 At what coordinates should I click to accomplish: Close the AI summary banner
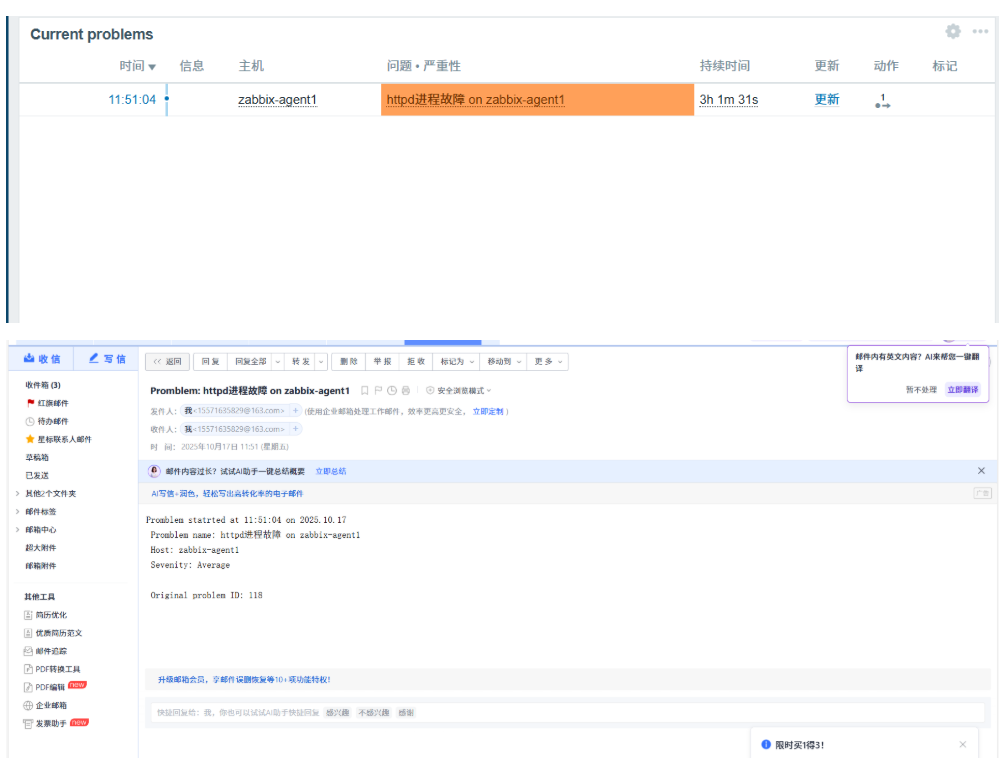pos(981,471)
